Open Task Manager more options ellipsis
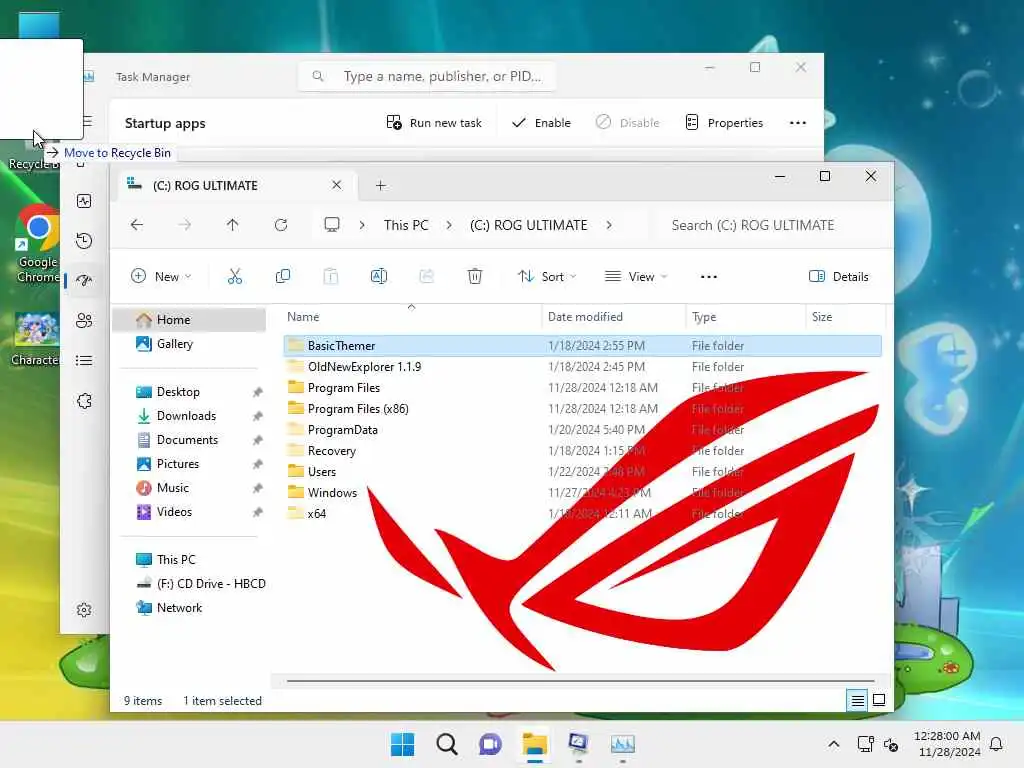Viewport: 1024px width, 768px height. click(798, 123)
